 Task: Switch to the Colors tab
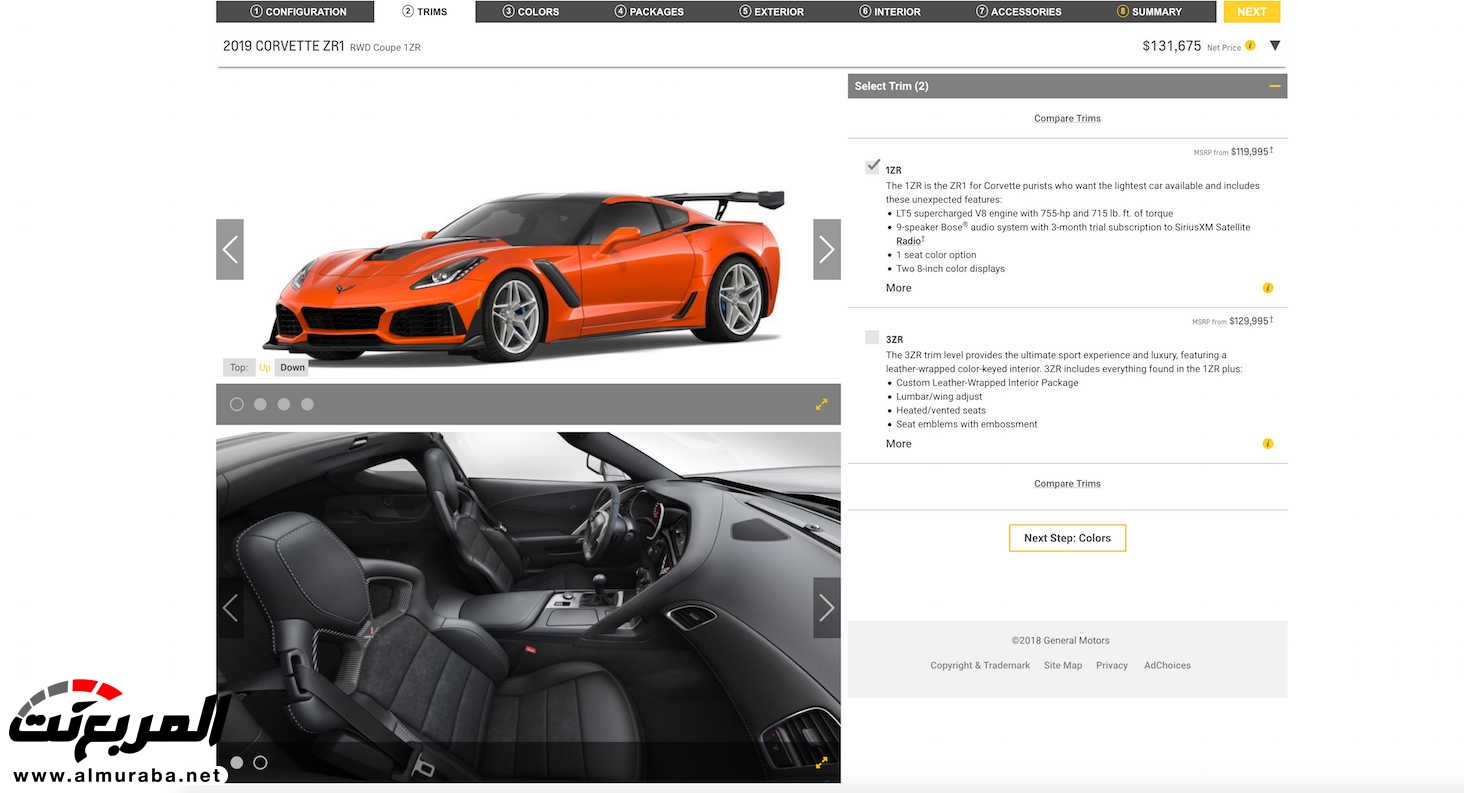coord(531,12)
